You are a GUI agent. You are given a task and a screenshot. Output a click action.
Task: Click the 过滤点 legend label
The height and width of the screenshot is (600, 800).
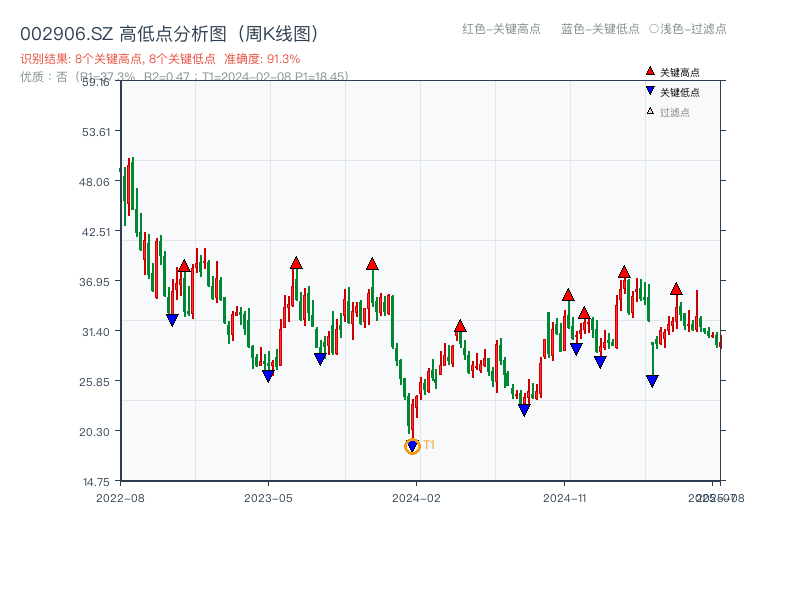coord(674,112)
